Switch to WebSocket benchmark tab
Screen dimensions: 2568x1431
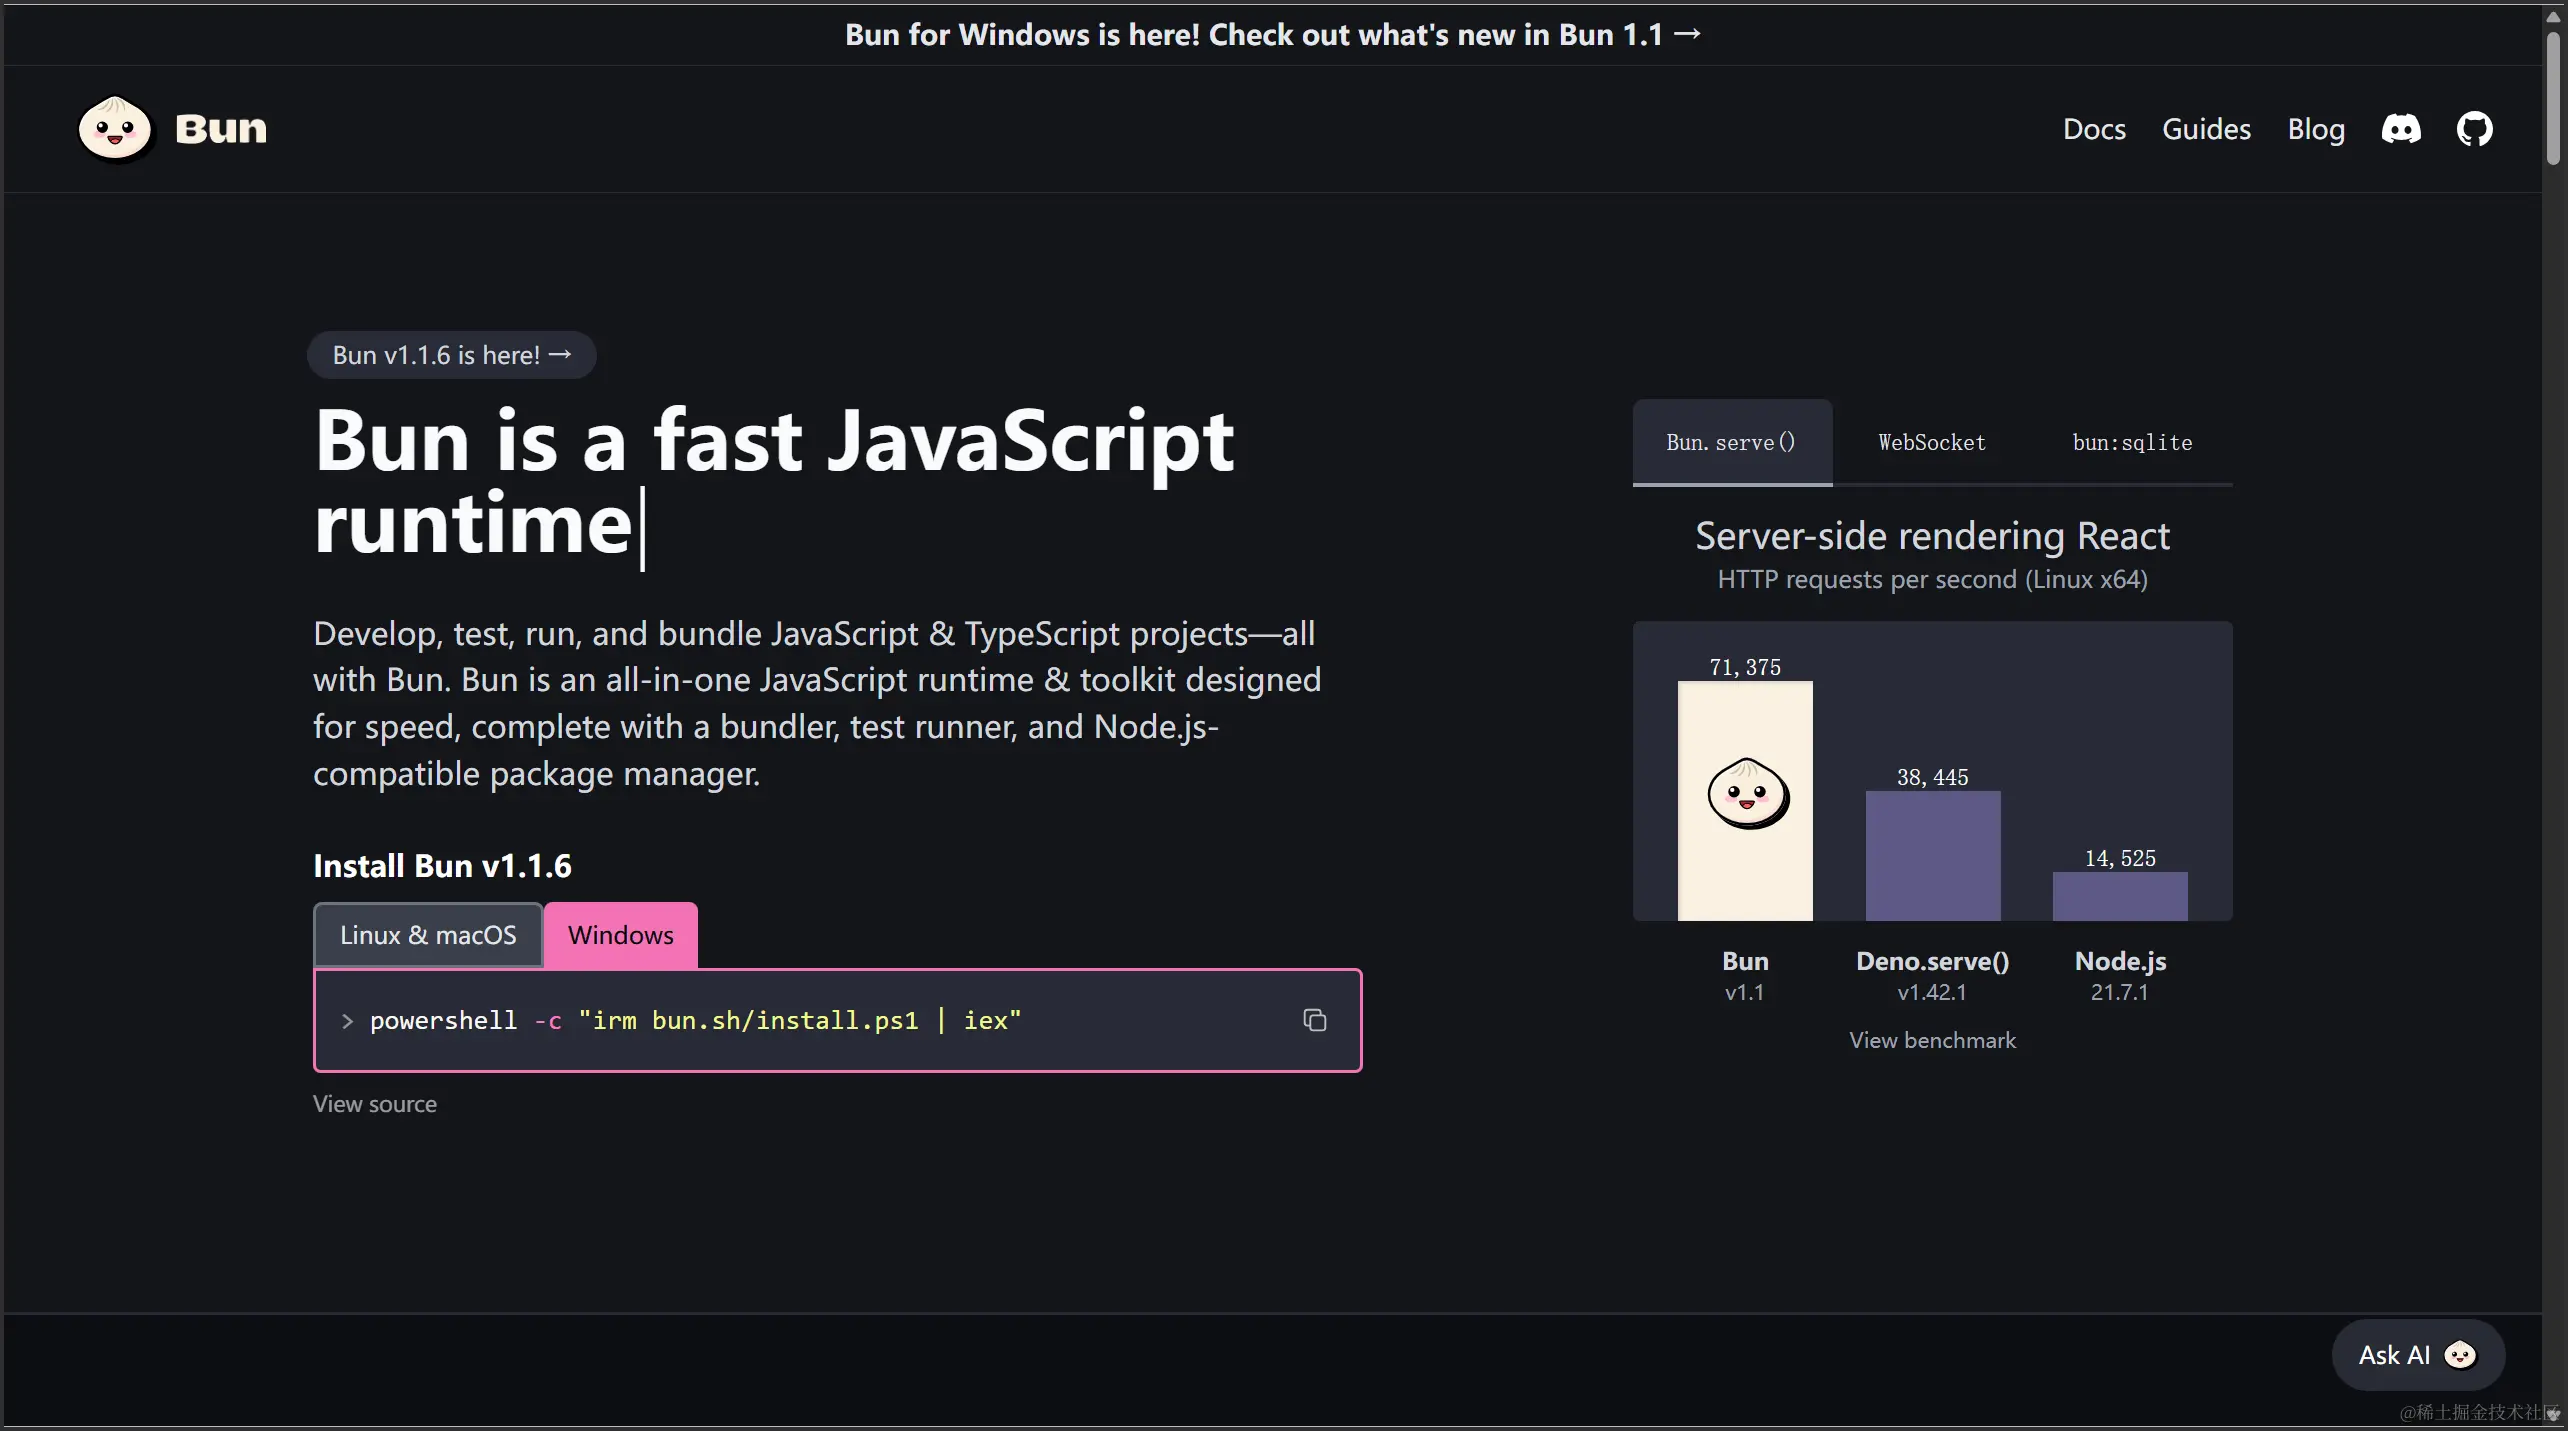tap(1931, 442)
